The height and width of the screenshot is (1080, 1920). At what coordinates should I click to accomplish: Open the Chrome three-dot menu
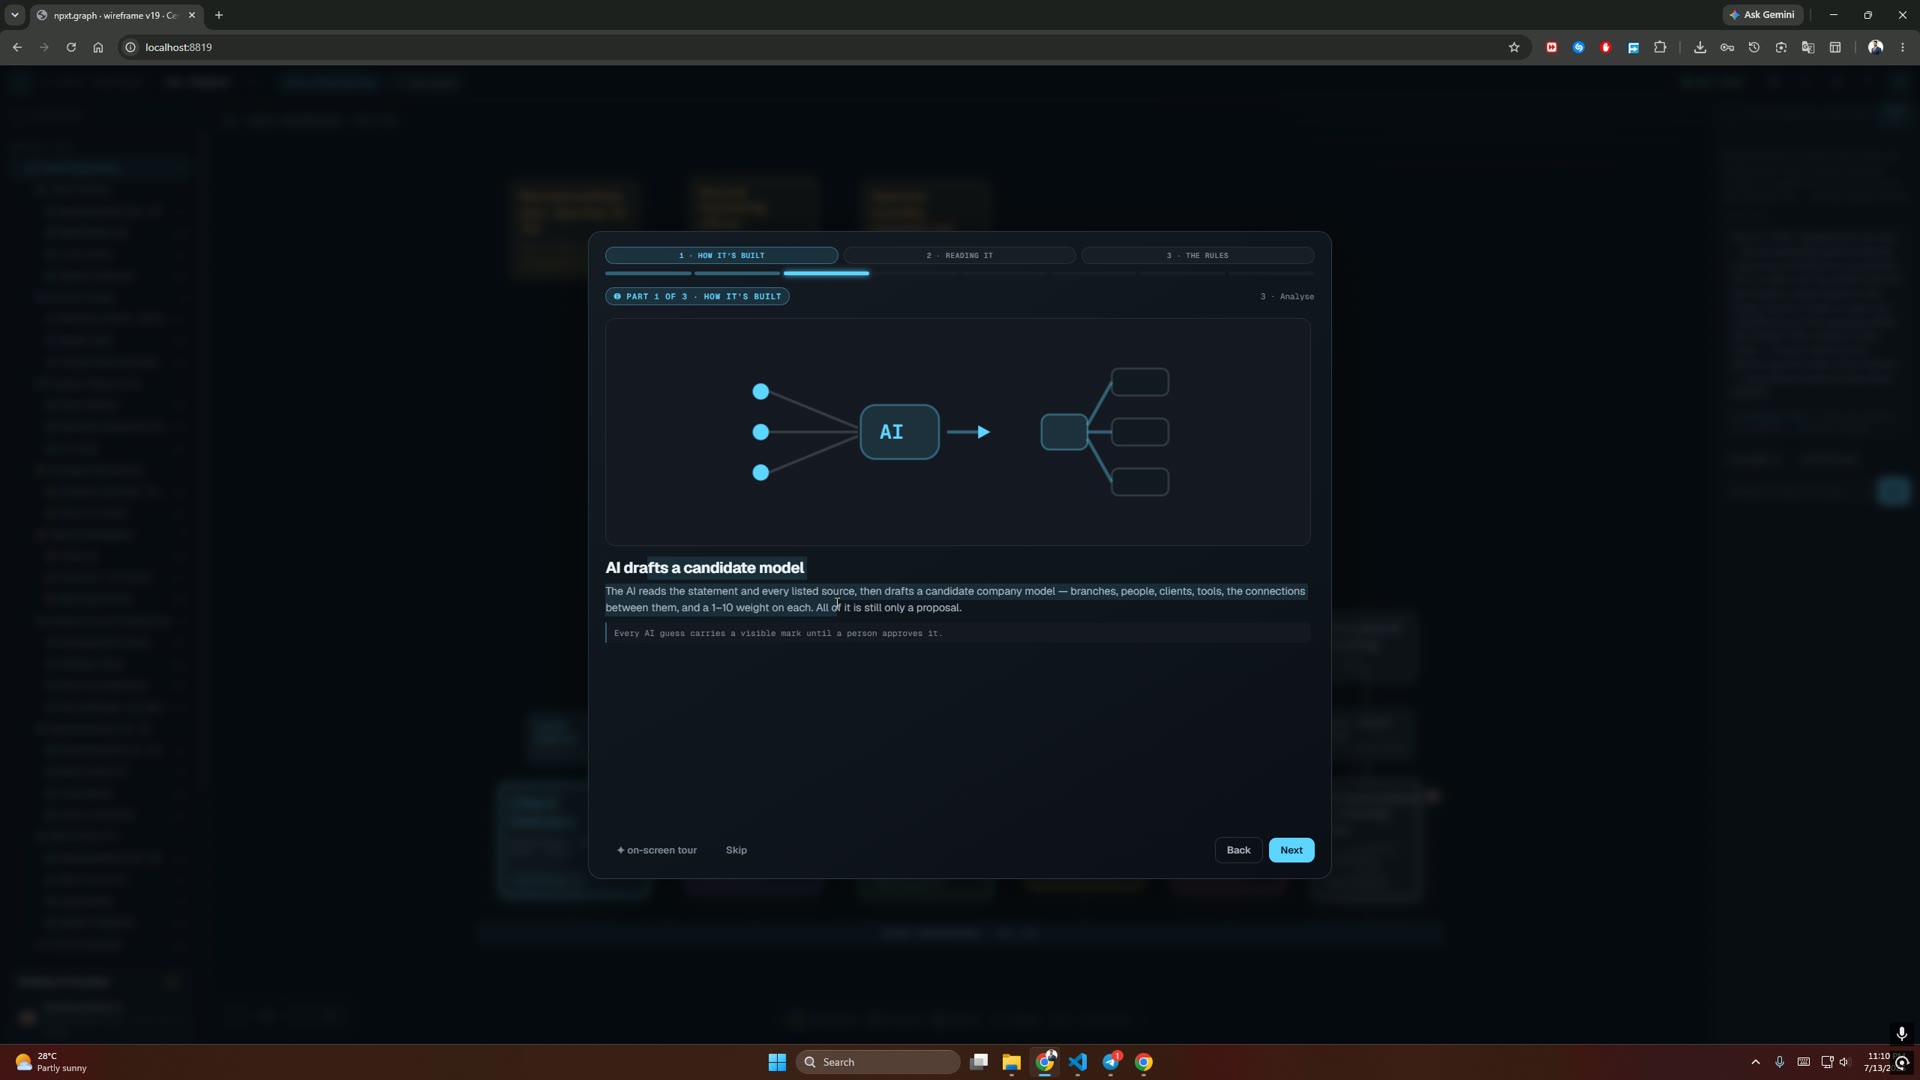[x=1902, y=47]
